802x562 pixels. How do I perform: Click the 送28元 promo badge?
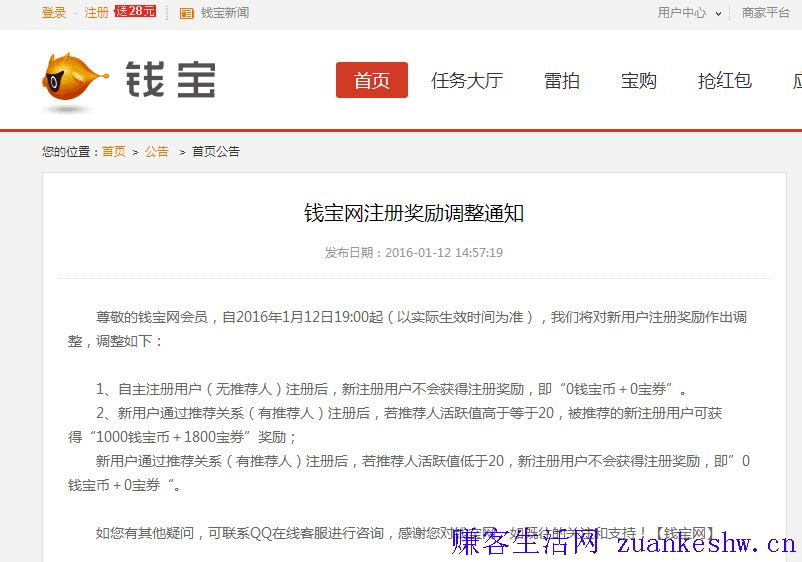(135, 11)
